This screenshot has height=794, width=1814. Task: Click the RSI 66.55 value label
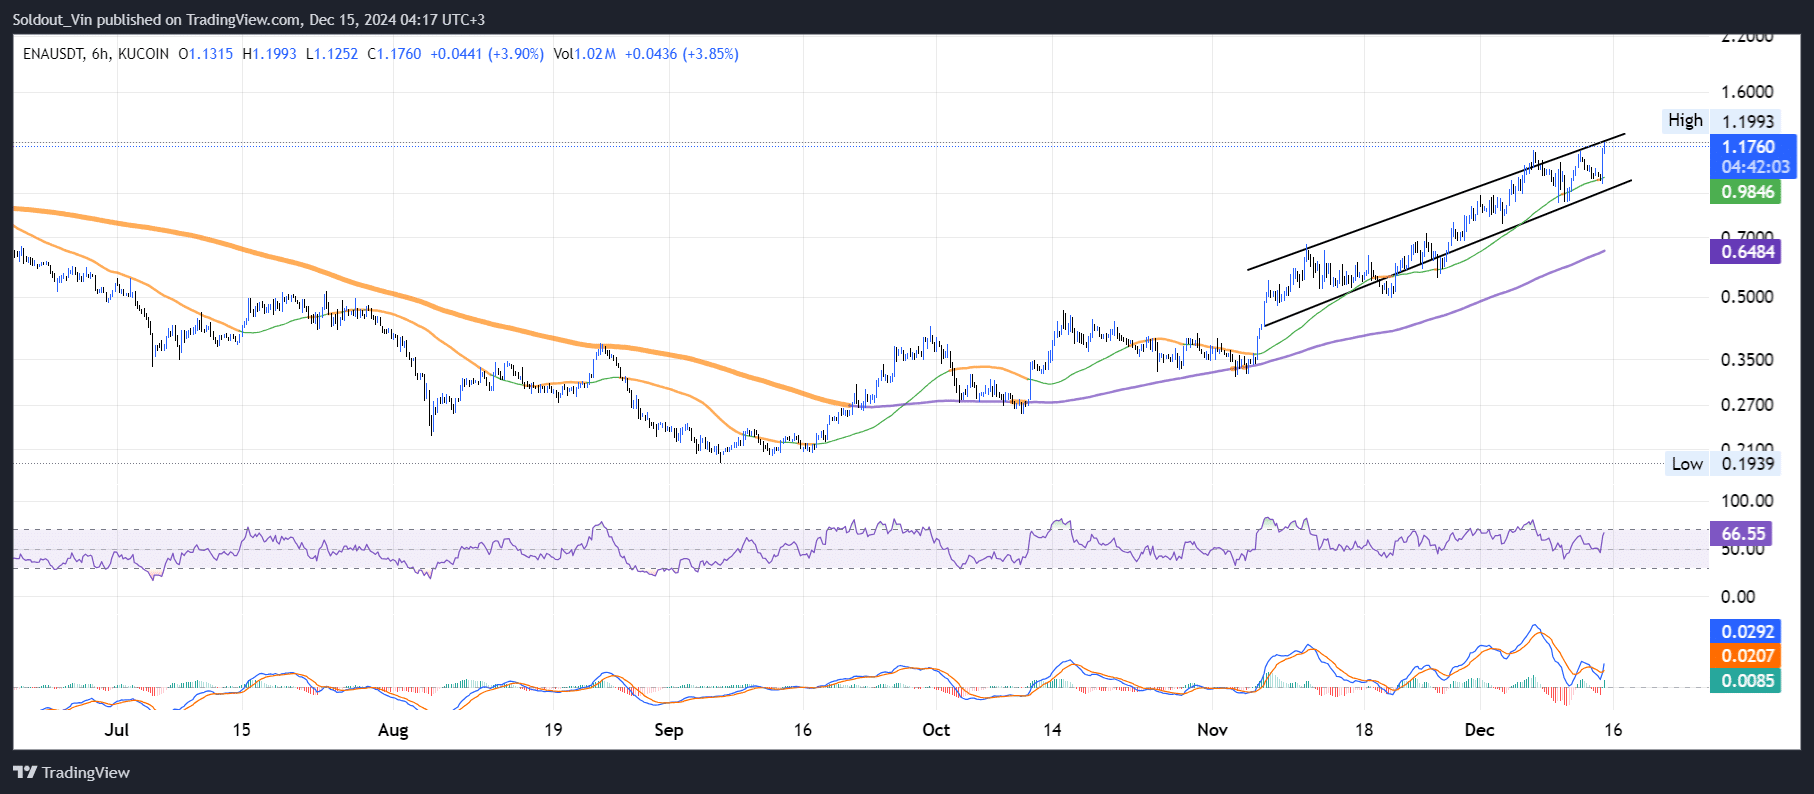1743,534
